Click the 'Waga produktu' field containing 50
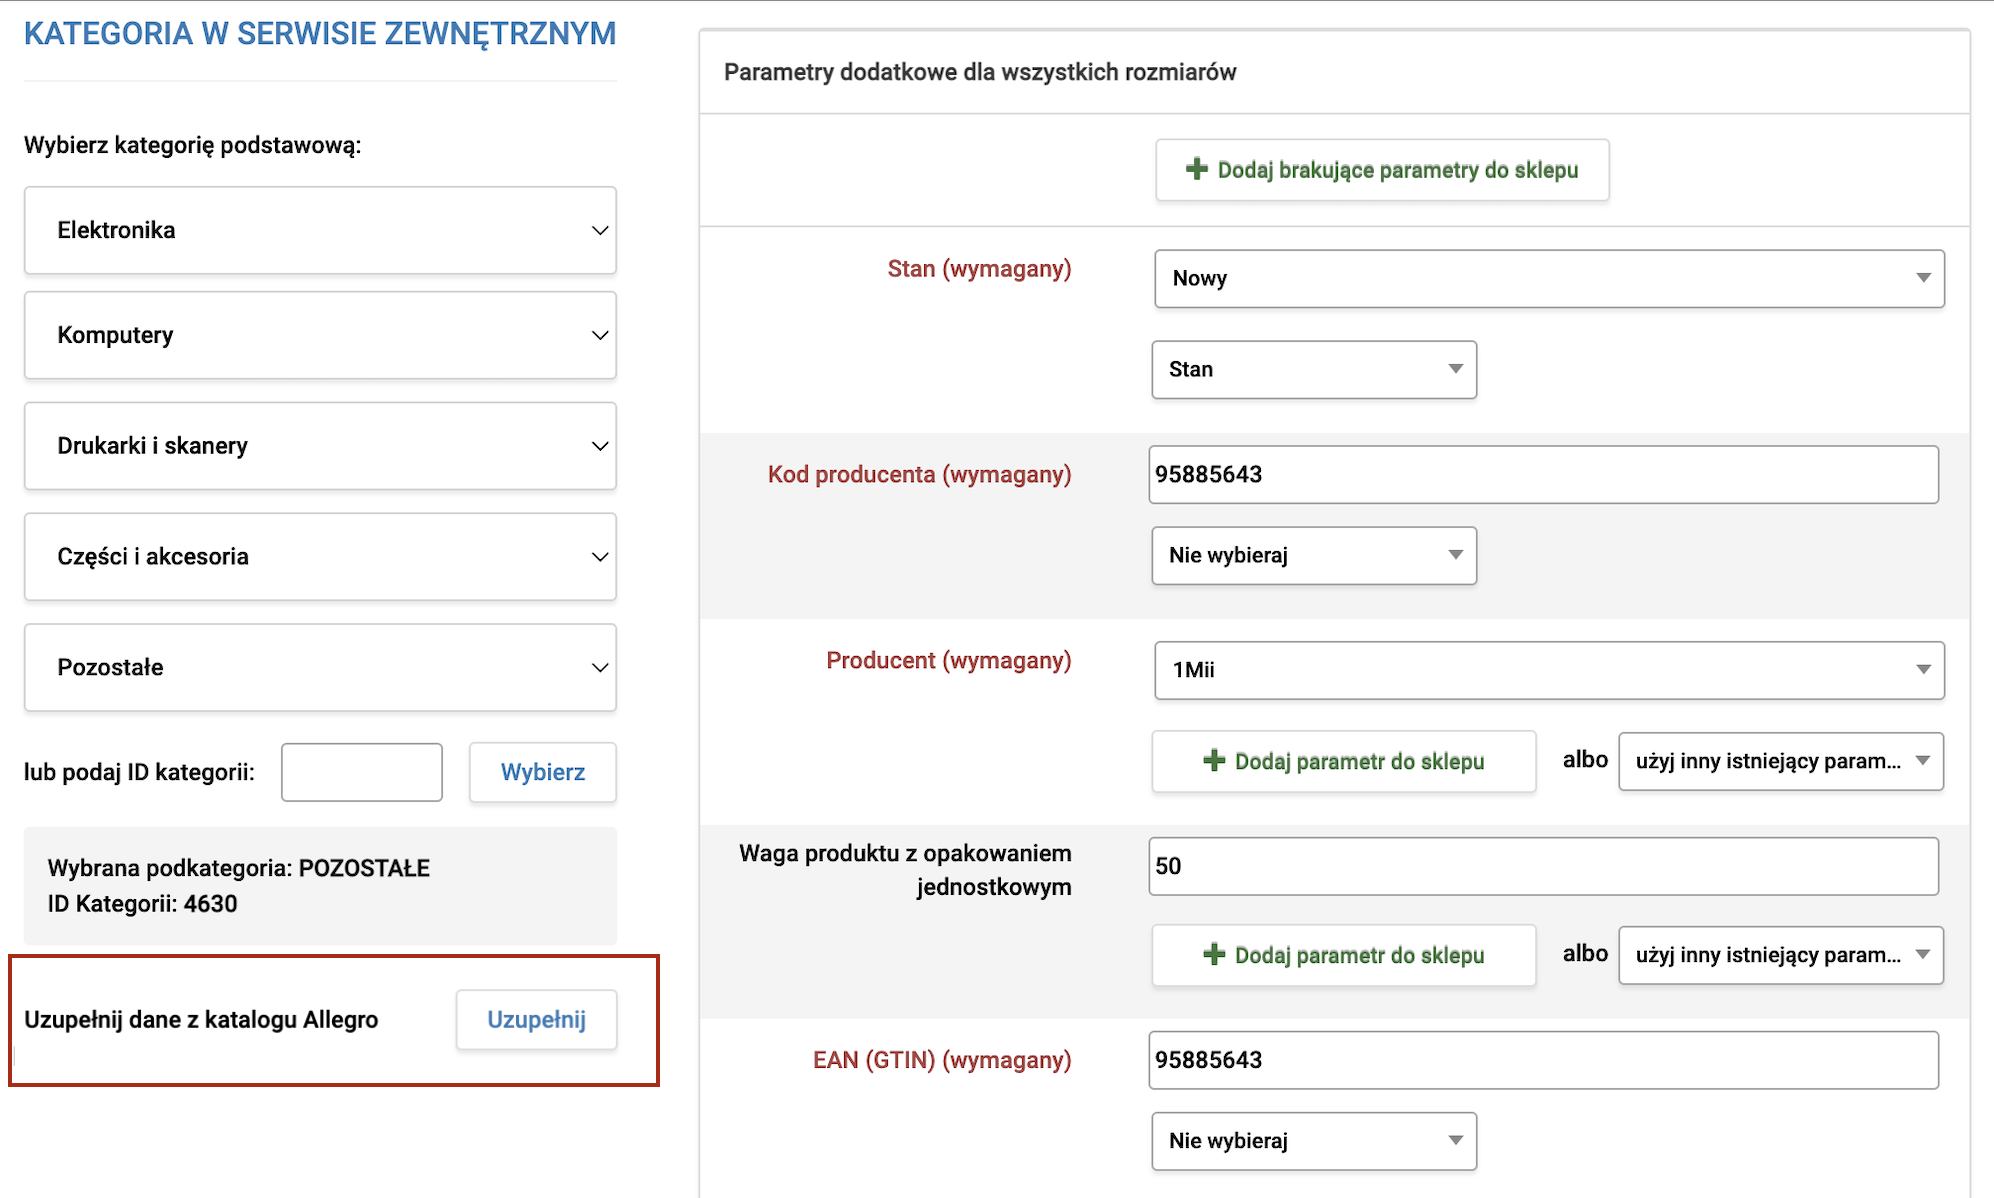 point(1542,866)
